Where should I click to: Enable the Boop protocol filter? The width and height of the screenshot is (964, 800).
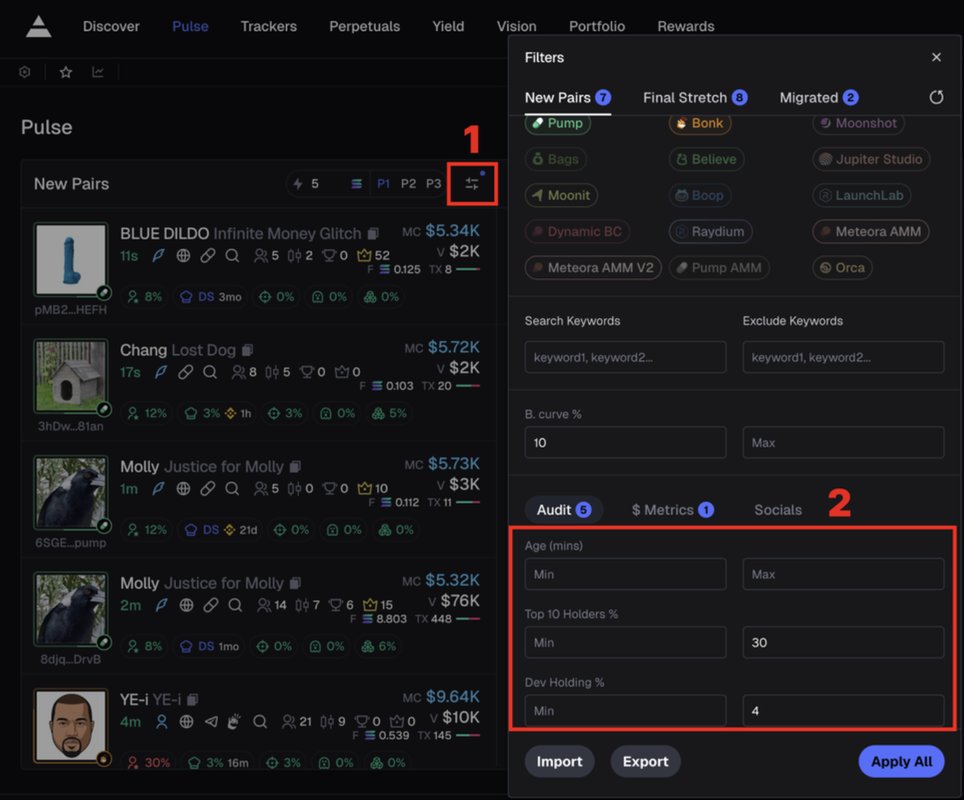700,196
